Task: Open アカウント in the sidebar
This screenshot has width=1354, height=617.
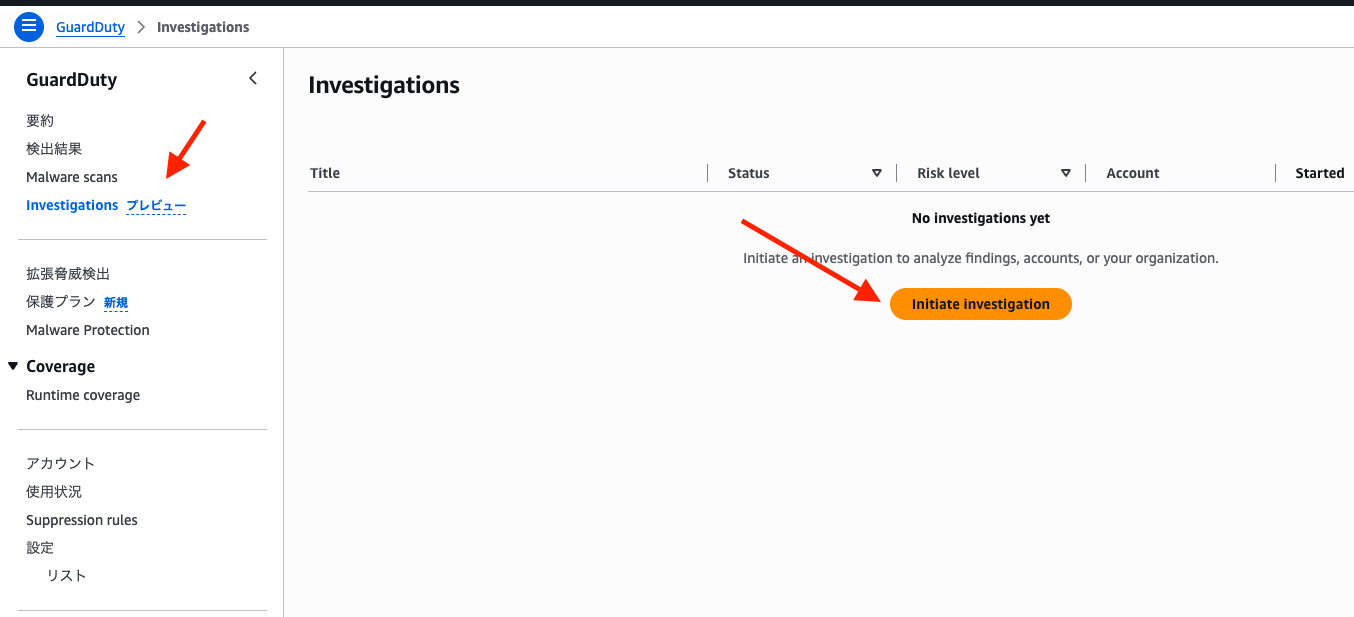Action: tap(61, 464)
